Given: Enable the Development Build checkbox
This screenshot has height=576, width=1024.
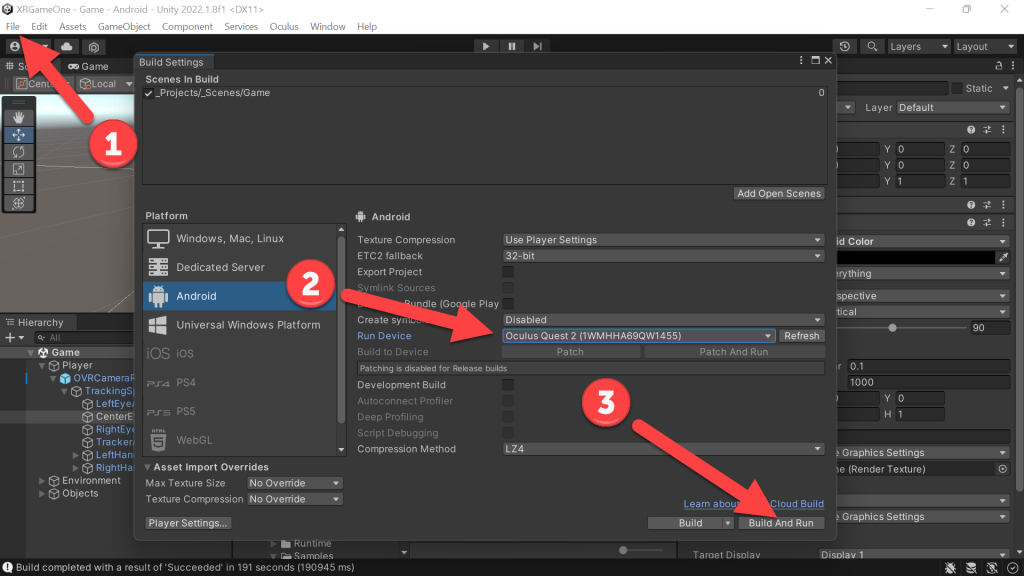Looking at the screenshot, I should pos(507,385).
